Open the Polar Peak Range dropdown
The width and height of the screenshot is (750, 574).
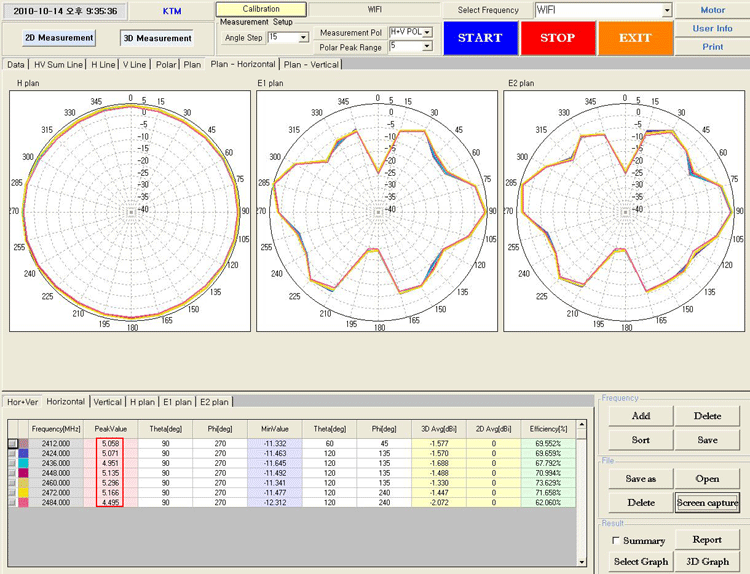point(427,46)
